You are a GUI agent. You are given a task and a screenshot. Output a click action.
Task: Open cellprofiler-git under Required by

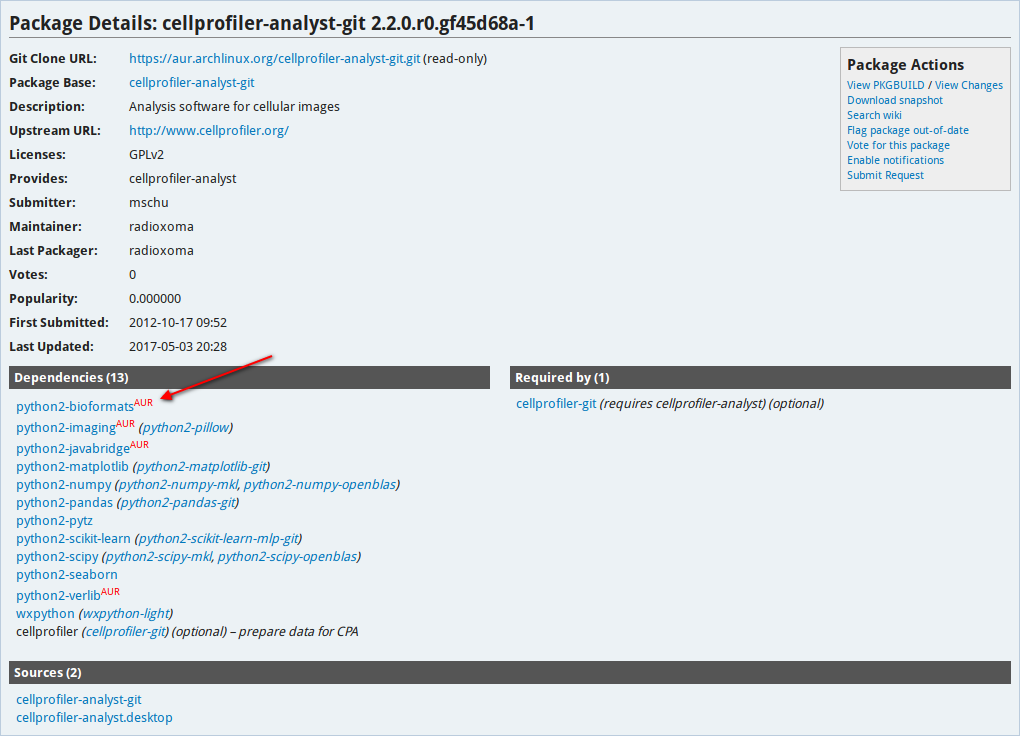pos(556,403)
